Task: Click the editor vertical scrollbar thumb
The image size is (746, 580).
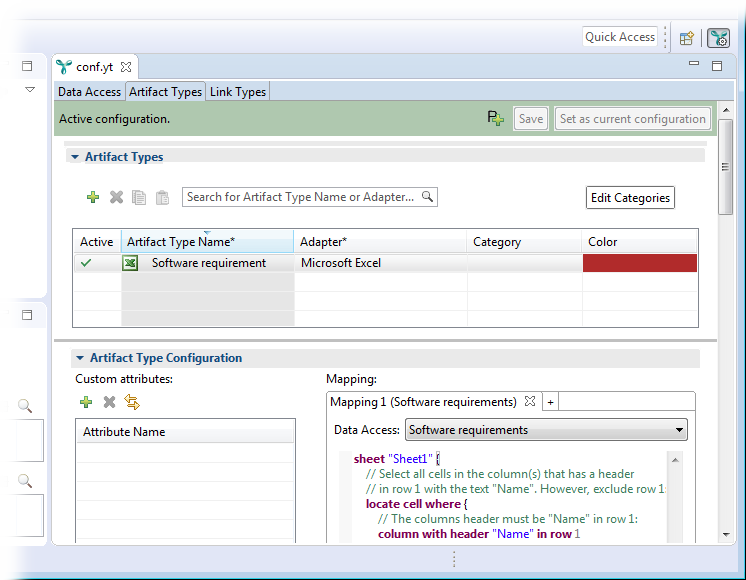Action: (x=726, y=167)
